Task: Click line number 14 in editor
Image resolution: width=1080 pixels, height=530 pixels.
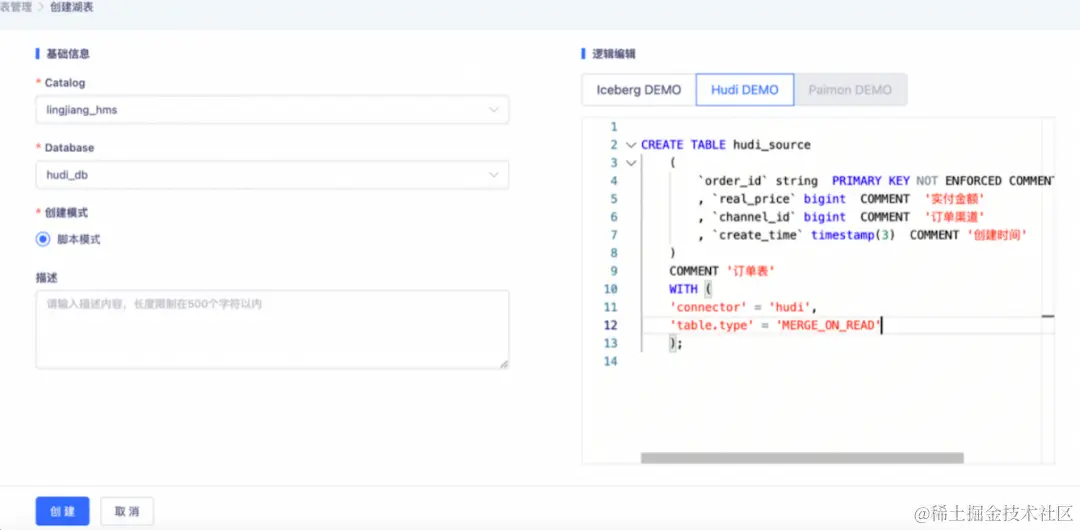Action: pyautogui.click(x=610, y=361)
